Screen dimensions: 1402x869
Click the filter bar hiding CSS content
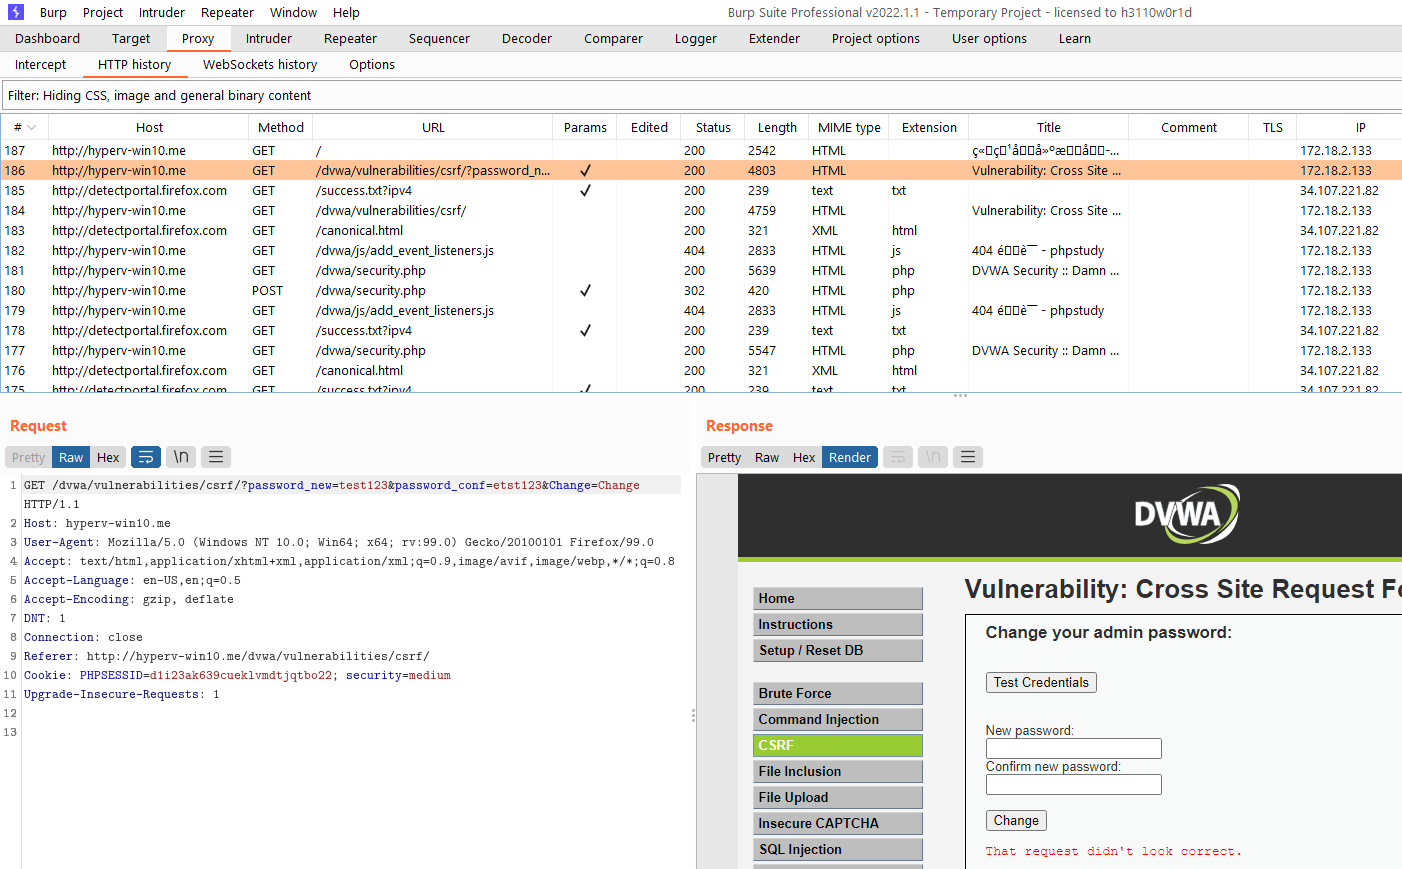click(x=700, y=95)
